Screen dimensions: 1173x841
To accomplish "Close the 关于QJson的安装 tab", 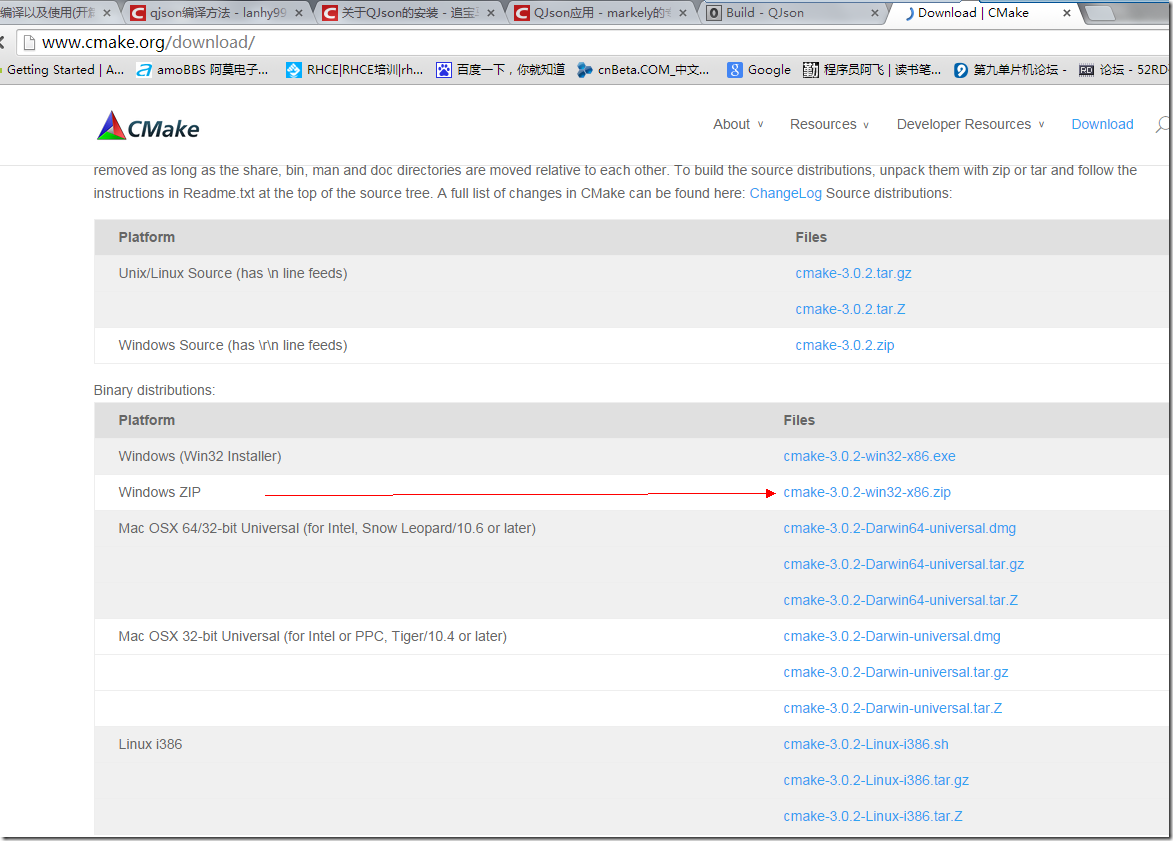I will click(x=491, y=13).
